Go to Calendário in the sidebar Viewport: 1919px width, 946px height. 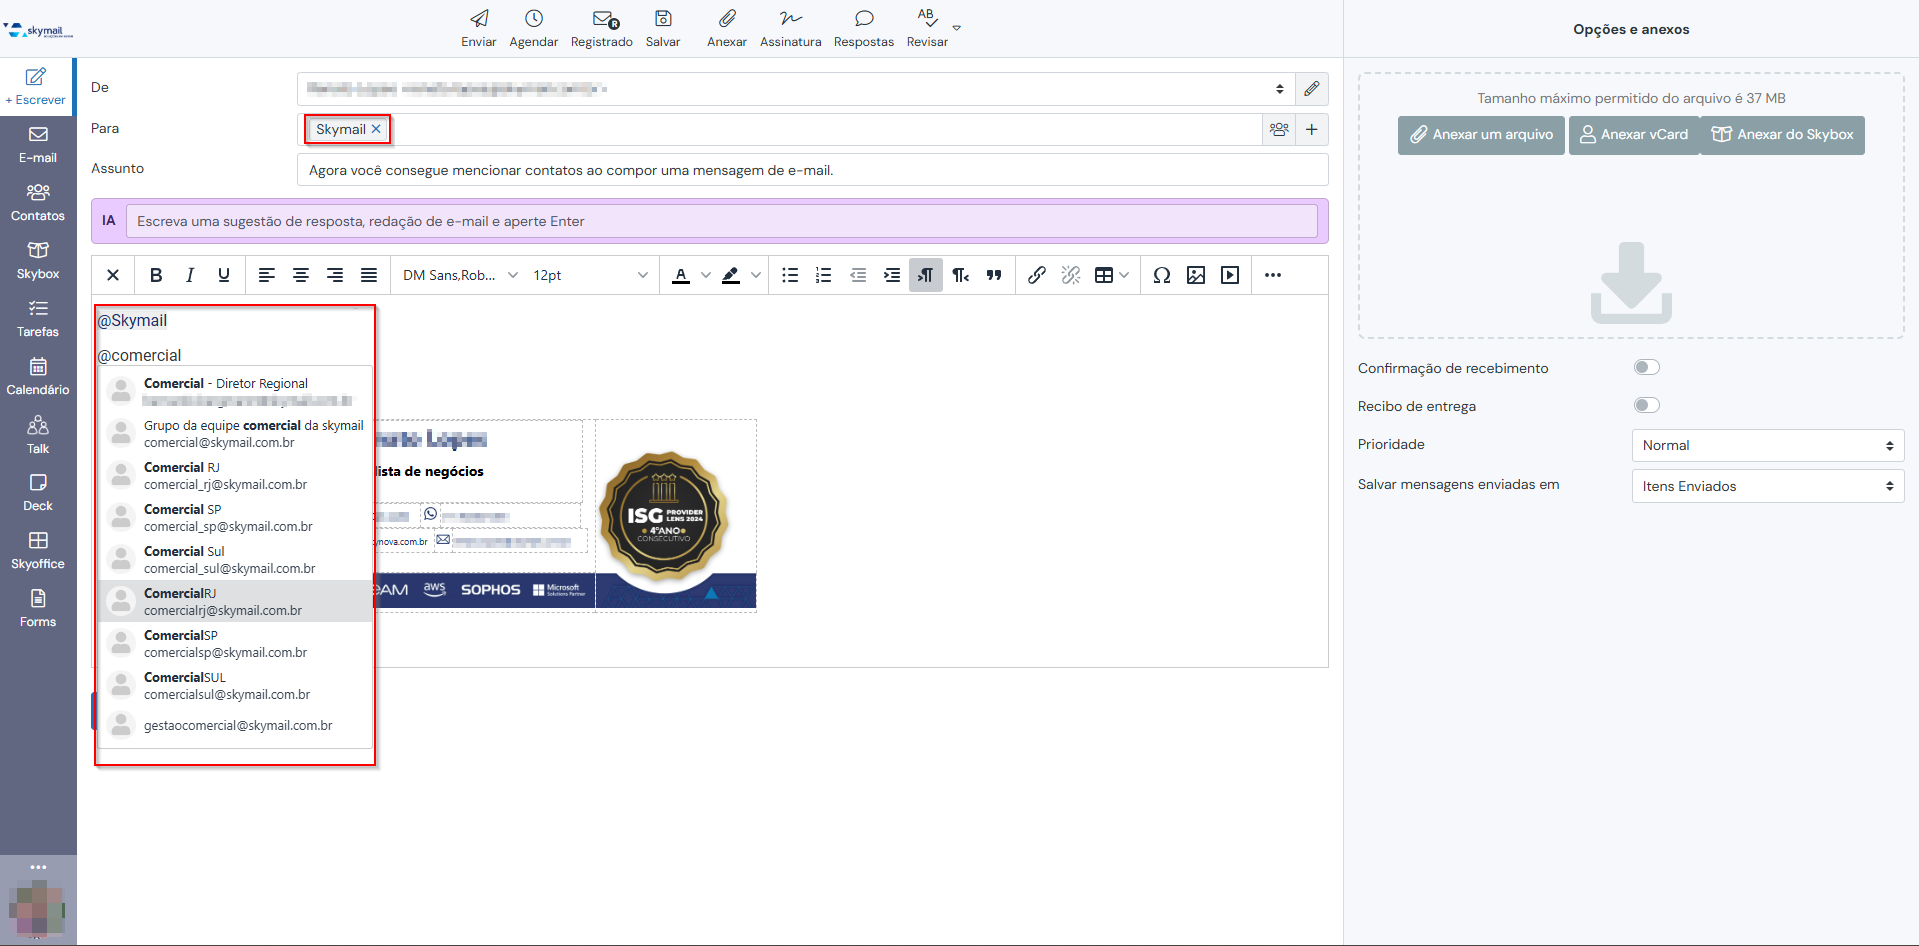38,376
